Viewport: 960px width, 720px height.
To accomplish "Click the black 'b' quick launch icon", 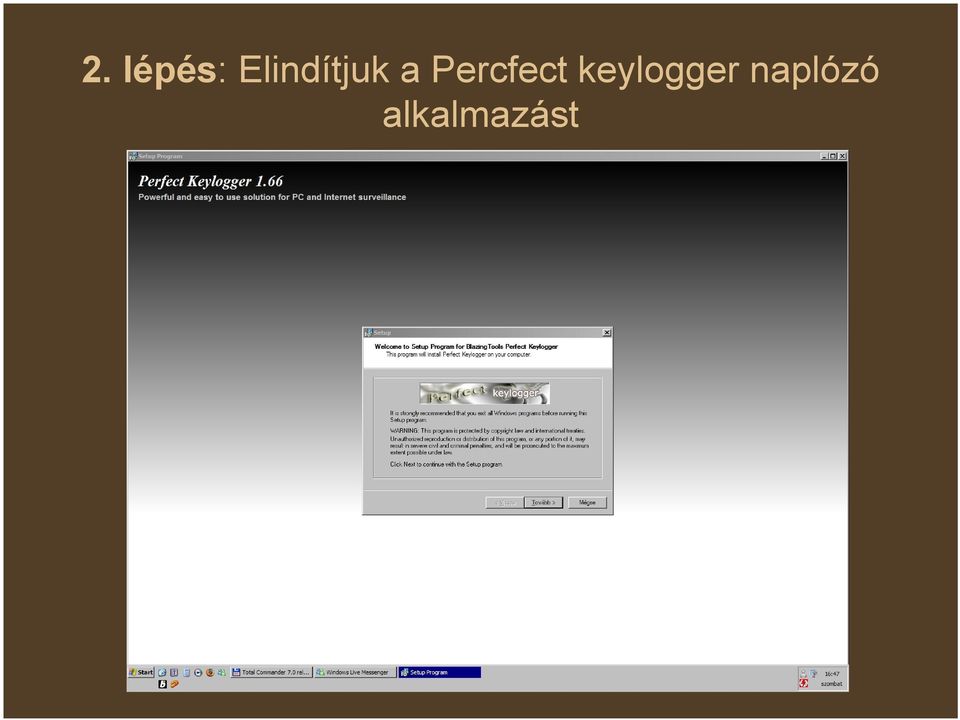I will 162,684.
